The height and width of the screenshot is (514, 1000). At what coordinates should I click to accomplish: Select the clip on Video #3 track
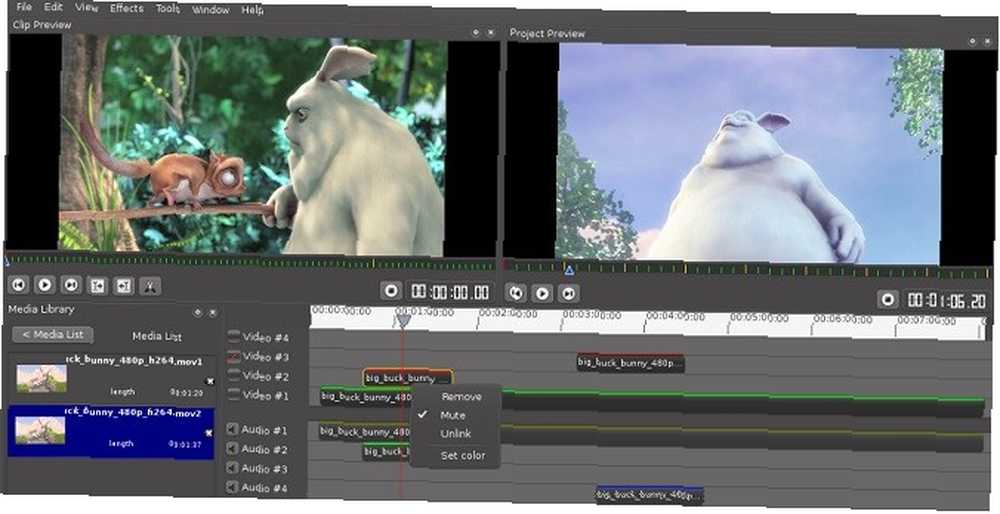click(x=630, y=363)
